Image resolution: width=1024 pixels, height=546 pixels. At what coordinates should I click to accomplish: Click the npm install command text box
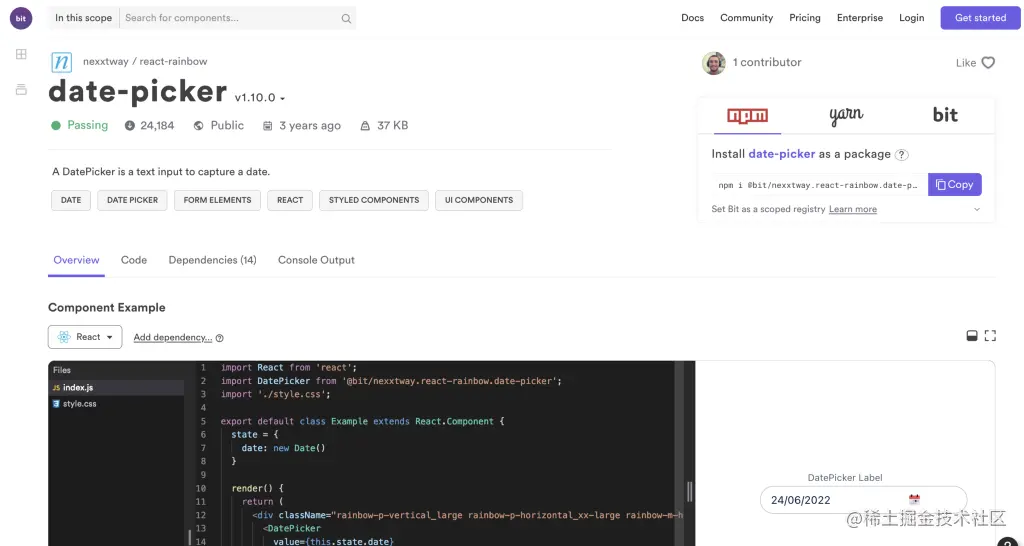coord(820,185)
